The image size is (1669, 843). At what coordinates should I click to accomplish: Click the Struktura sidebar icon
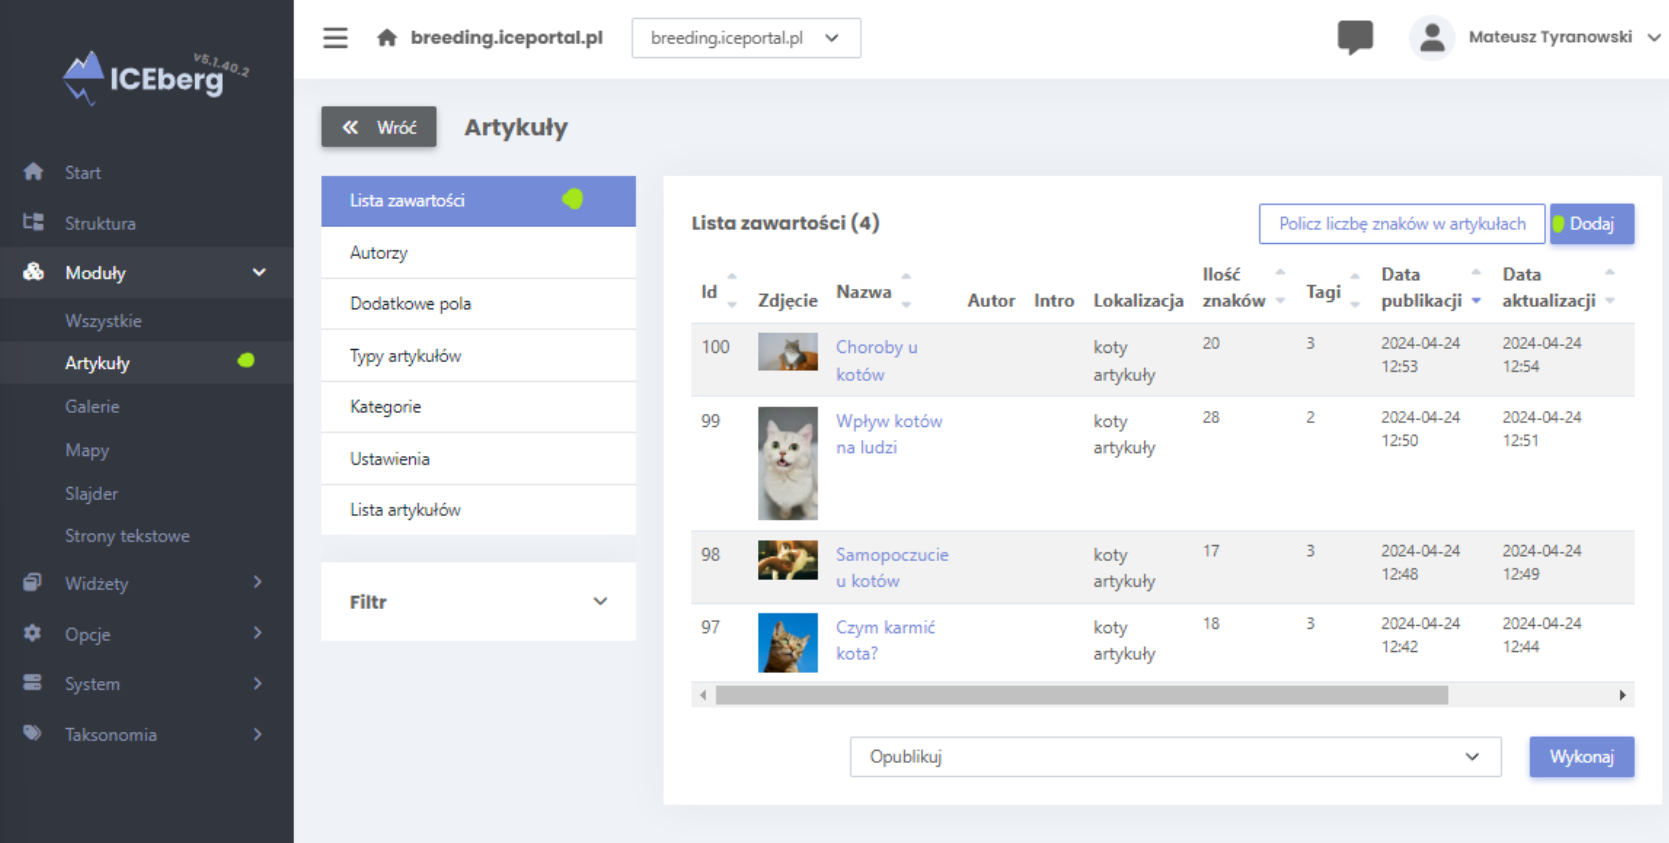coord(33,222)
